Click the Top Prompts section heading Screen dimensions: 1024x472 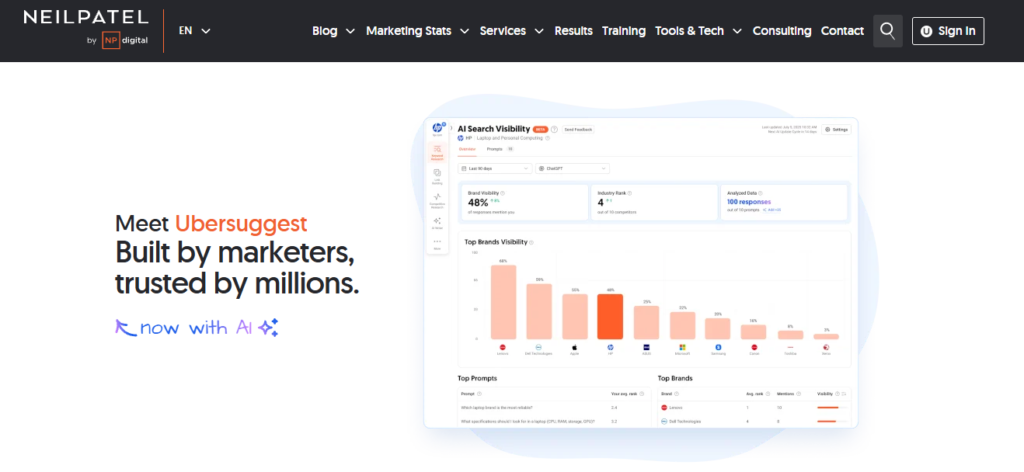tap(478, 378)
